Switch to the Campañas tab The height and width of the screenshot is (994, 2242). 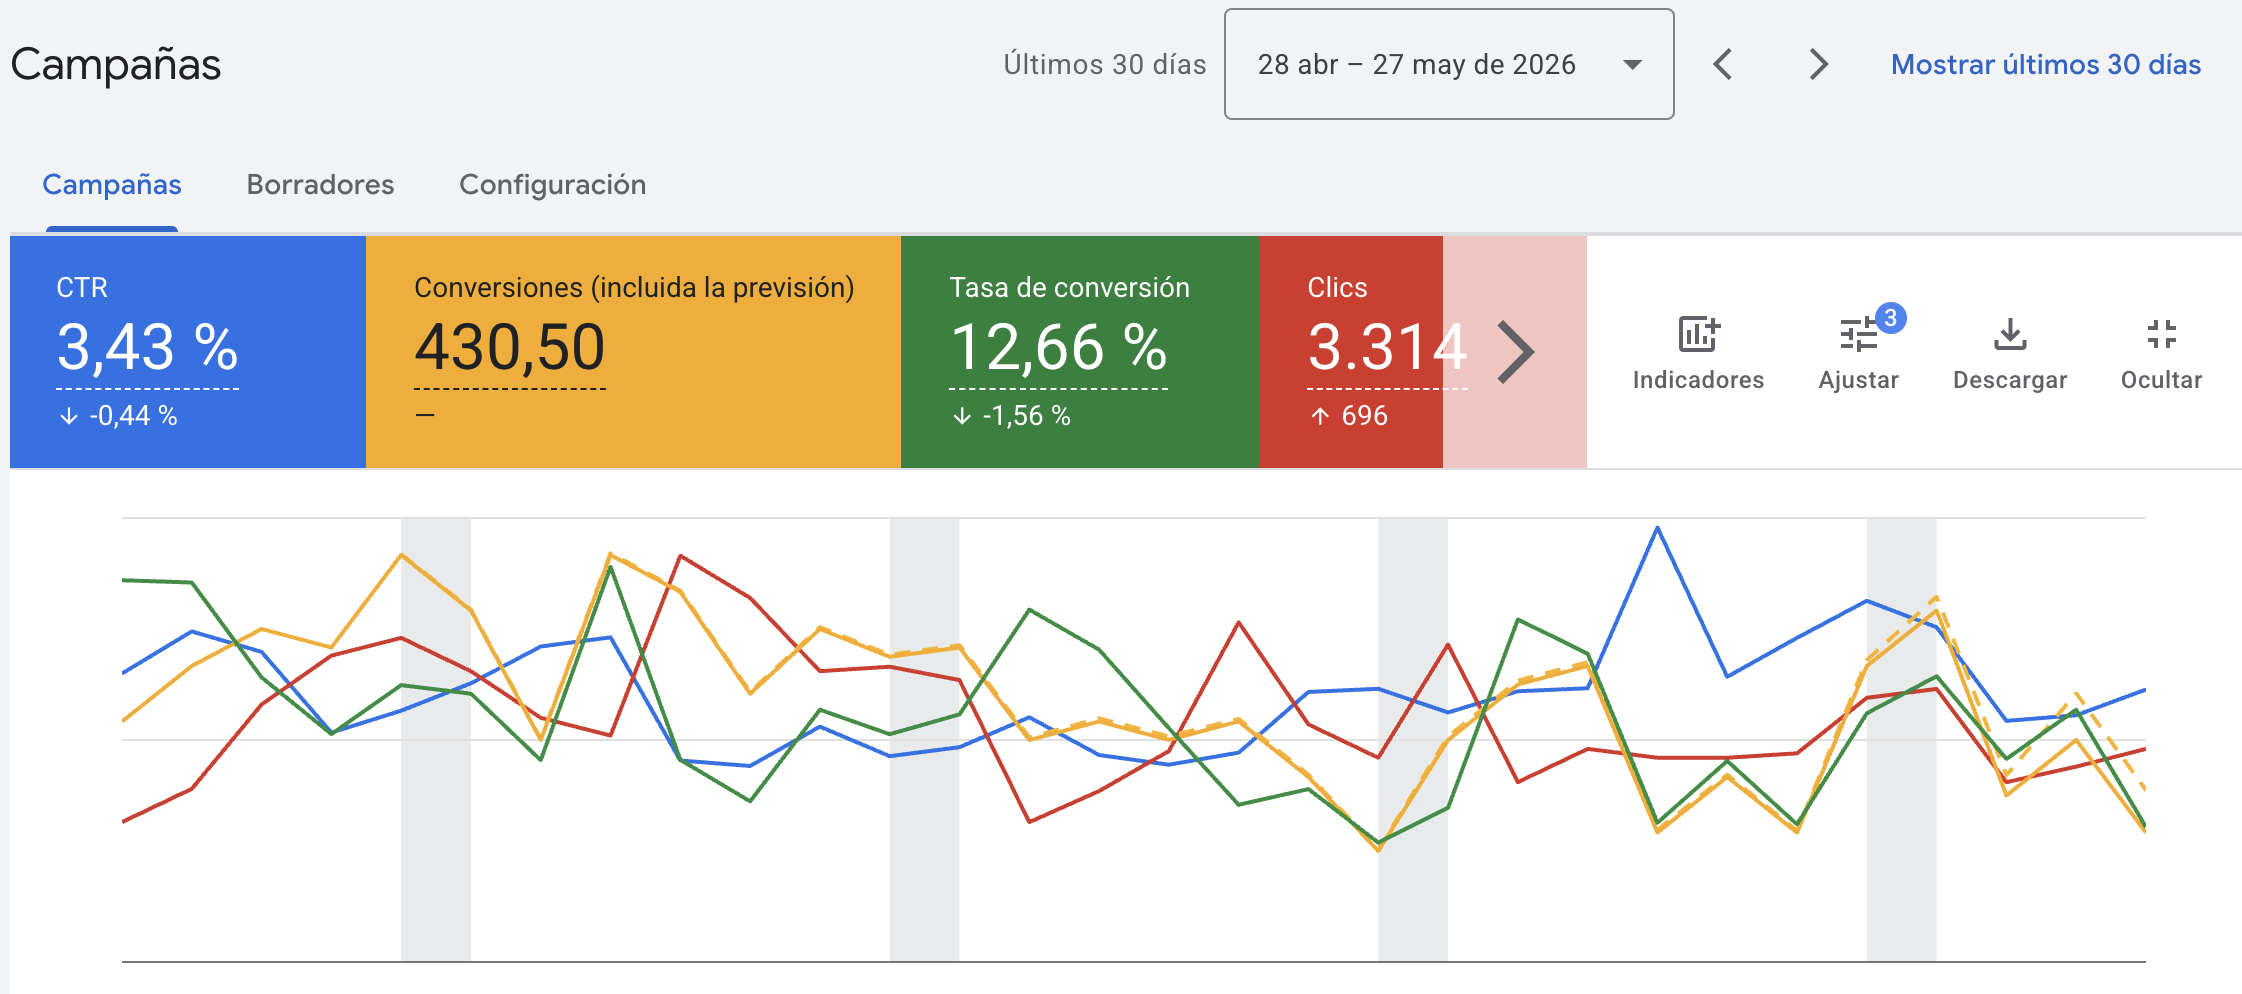tap(112, 185)
